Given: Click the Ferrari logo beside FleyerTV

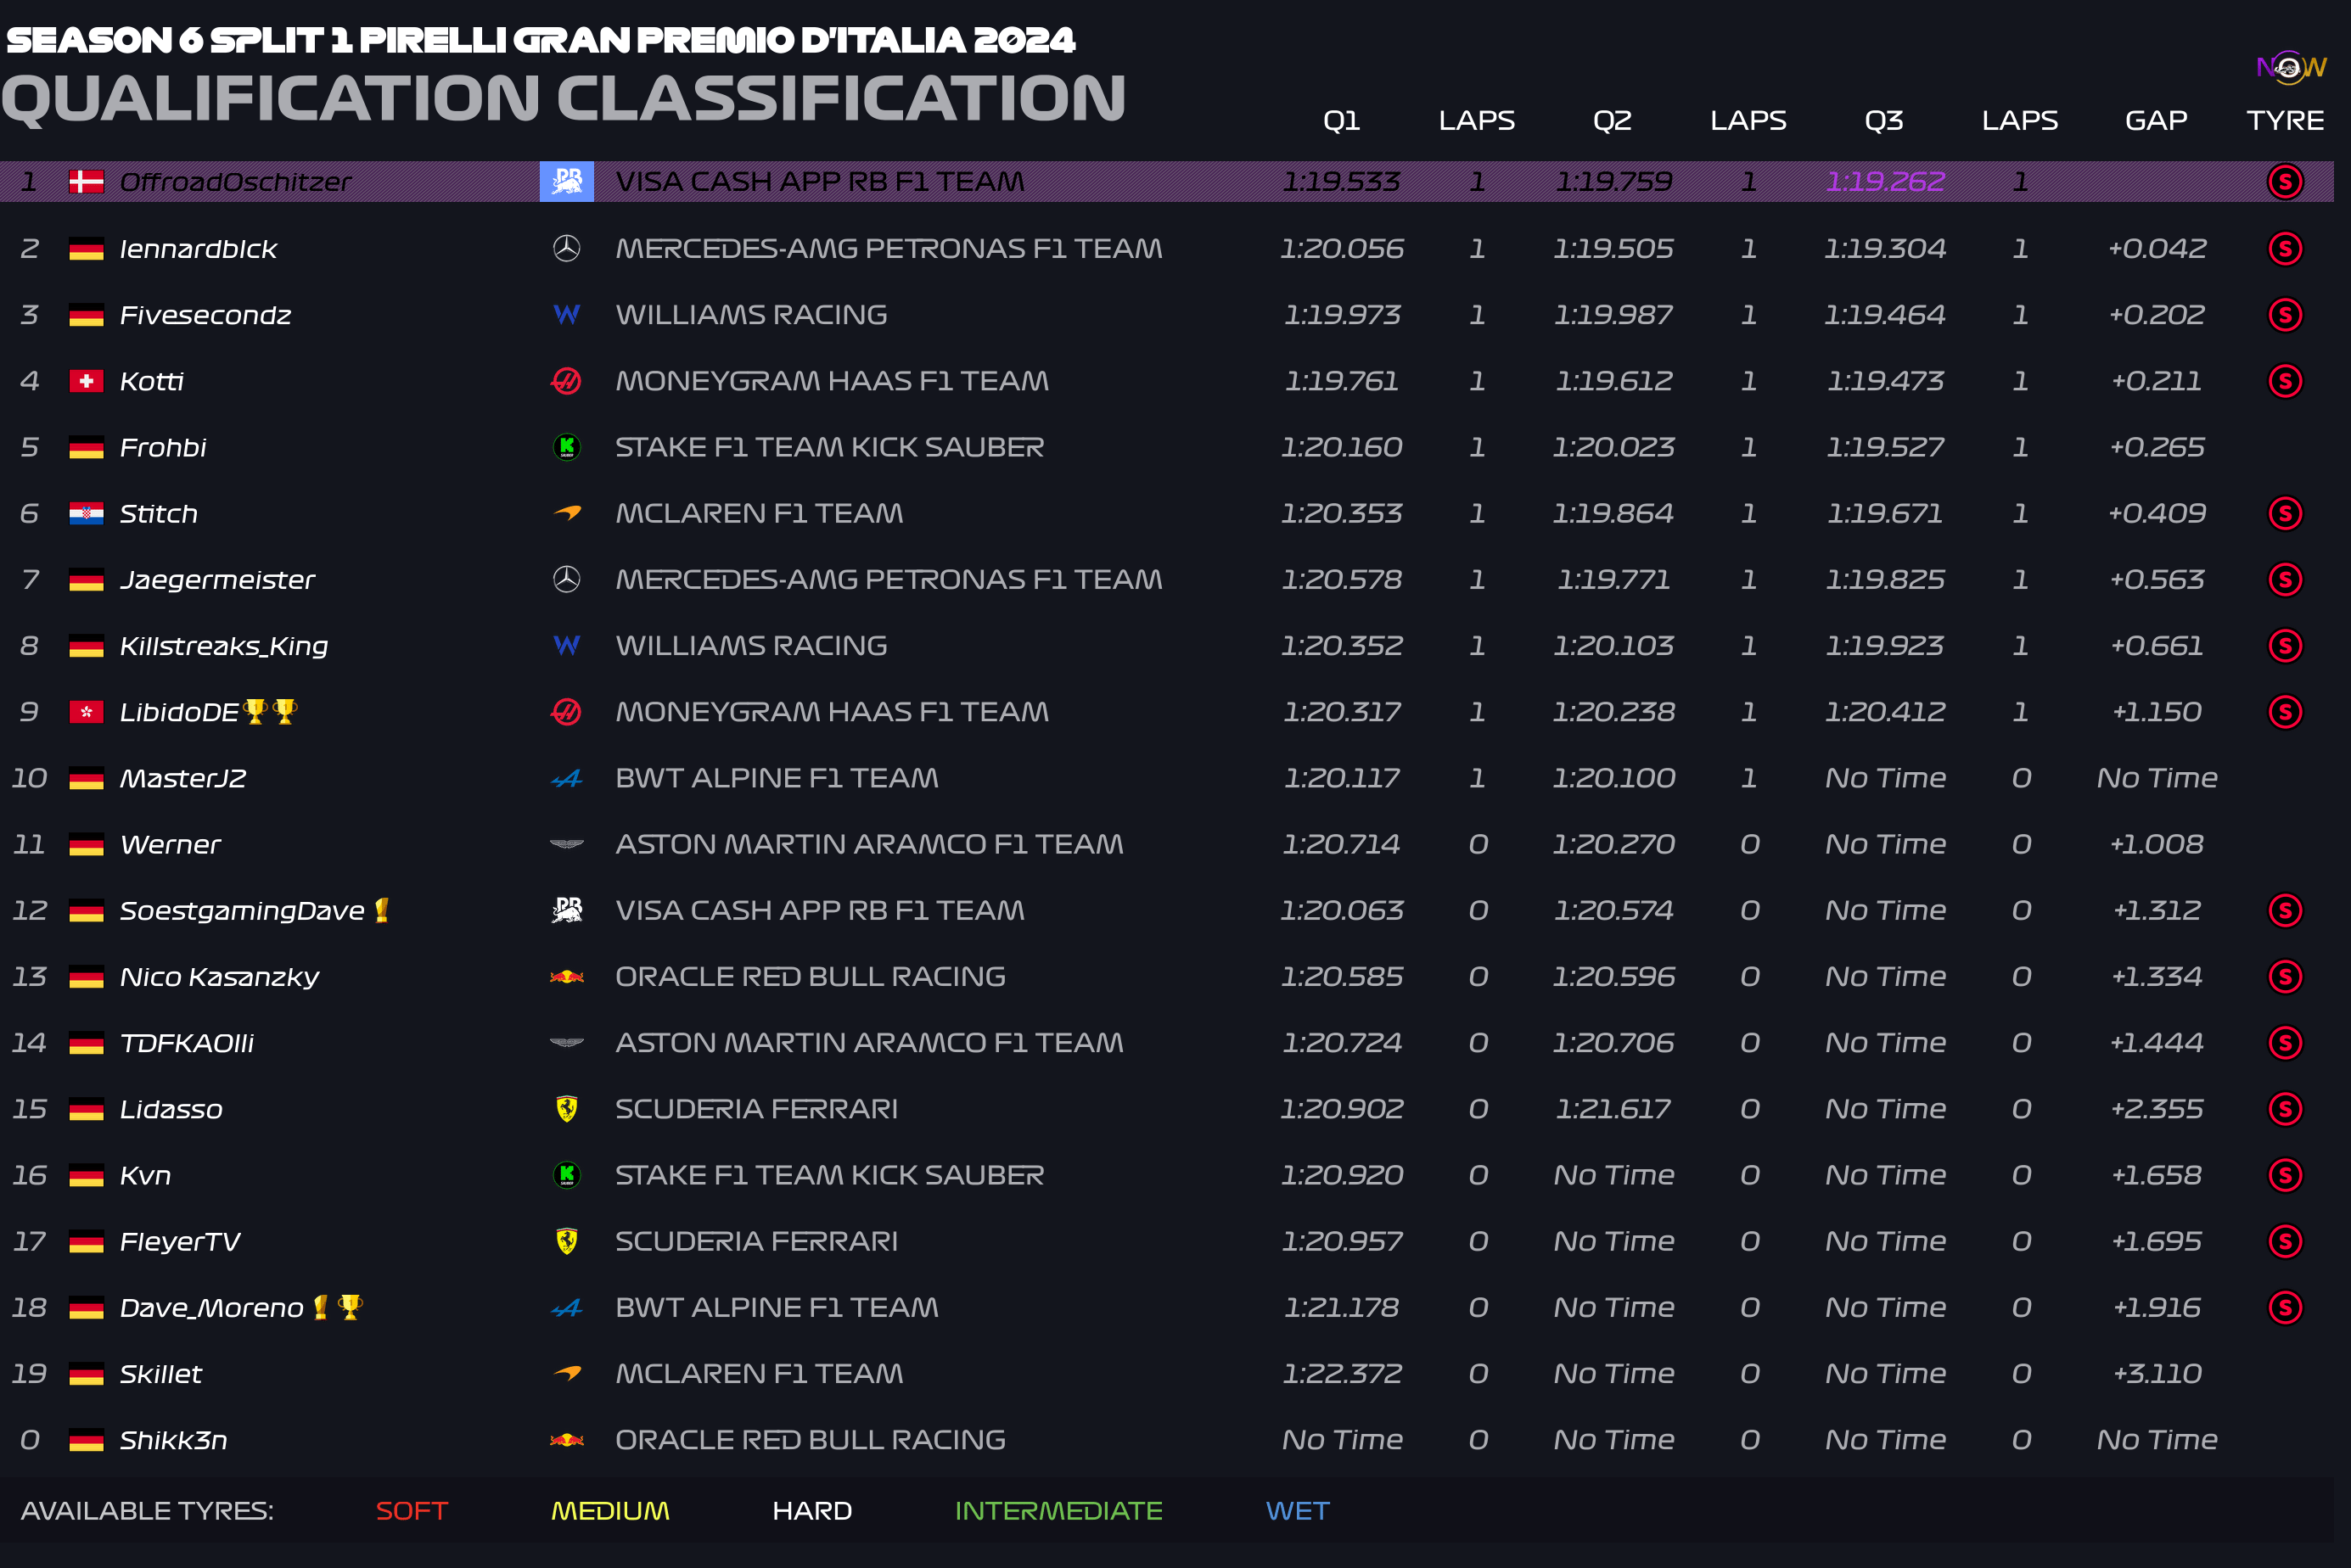Looking at the screenshot, I should click(566, 1241).
